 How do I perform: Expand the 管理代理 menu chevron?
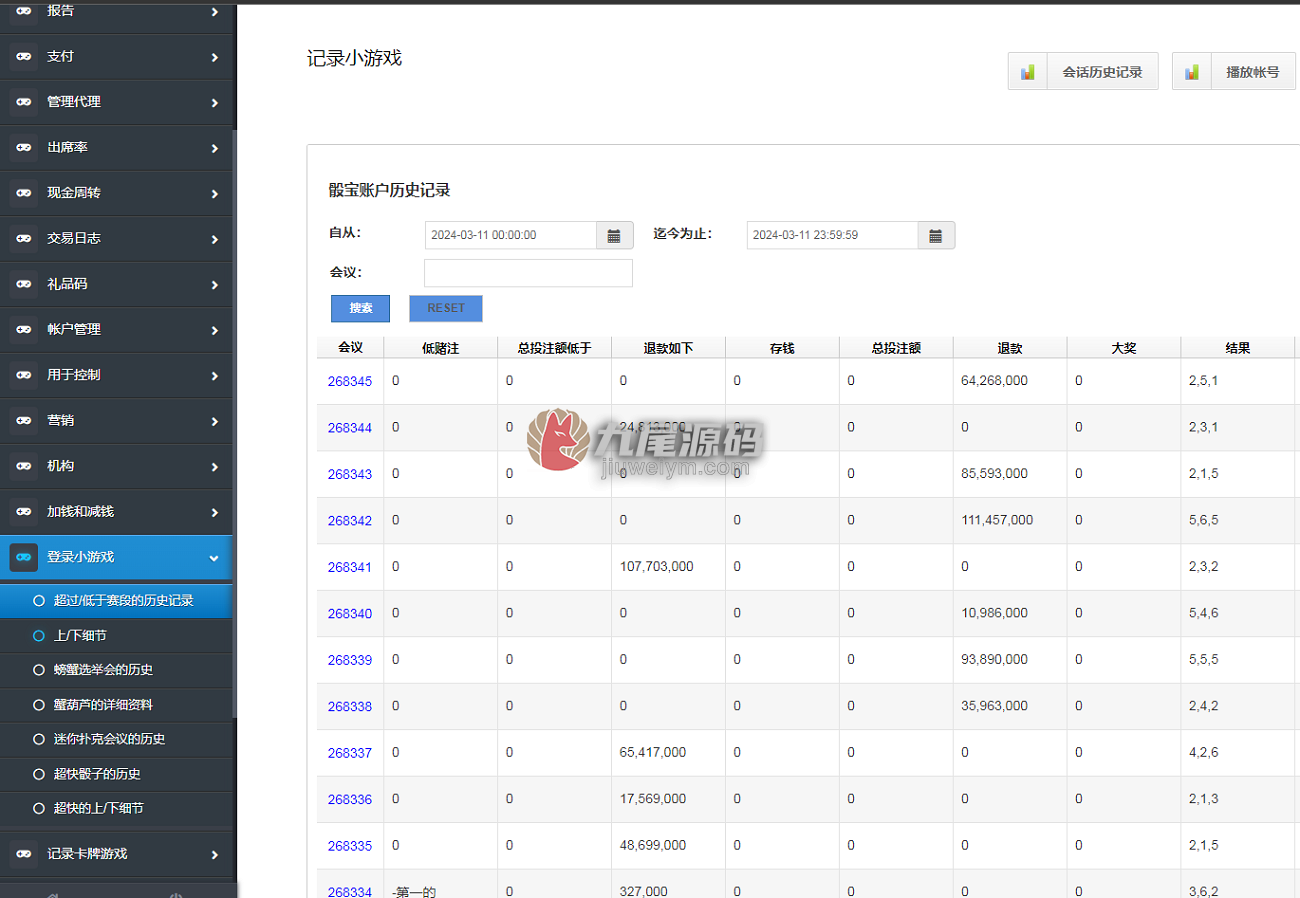pos(215,103)
